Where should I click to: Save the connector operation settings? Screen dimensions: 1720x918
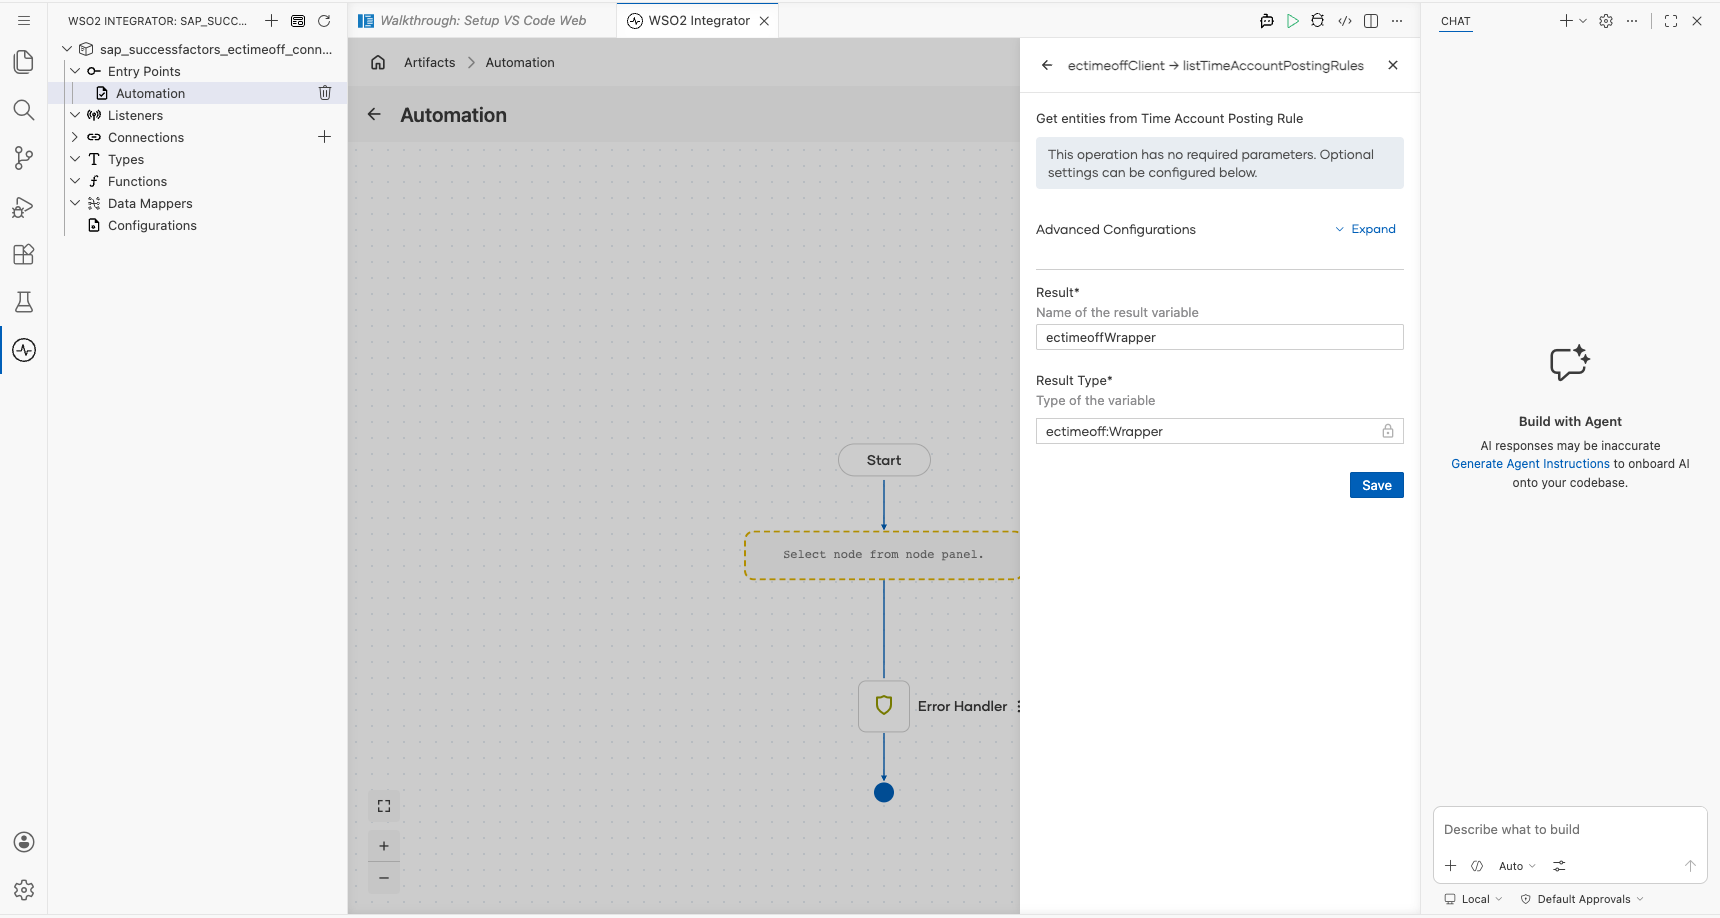(x=1377, y=485)
